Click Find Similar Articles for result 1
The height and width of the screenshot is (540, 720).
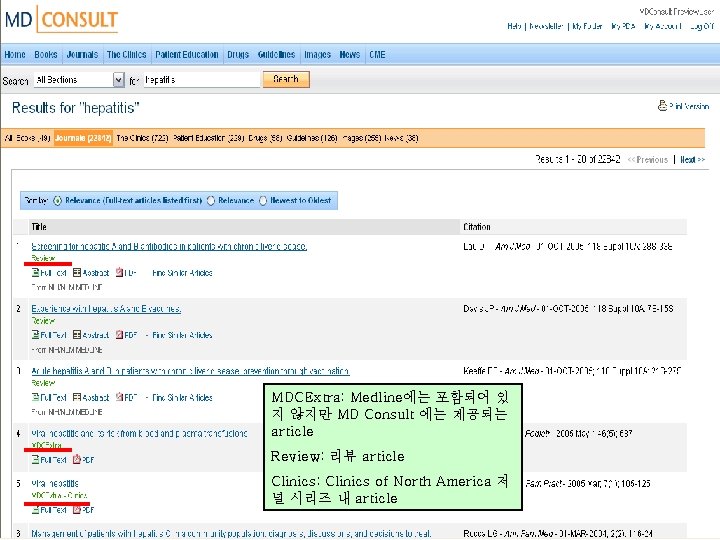182,273
